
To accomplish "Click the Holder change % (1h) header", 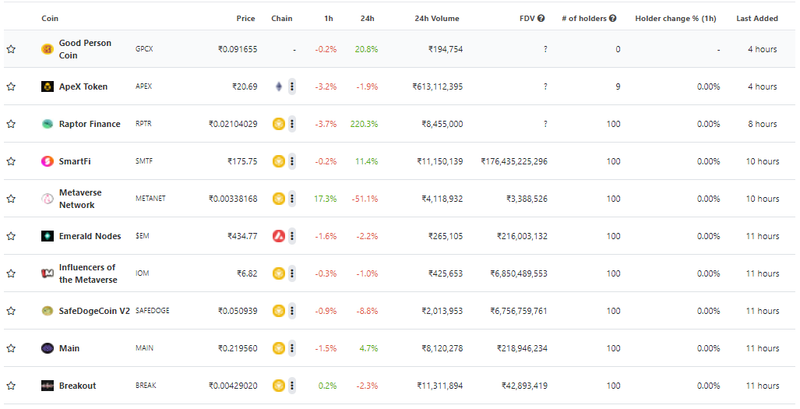I will tap(676, 18).
